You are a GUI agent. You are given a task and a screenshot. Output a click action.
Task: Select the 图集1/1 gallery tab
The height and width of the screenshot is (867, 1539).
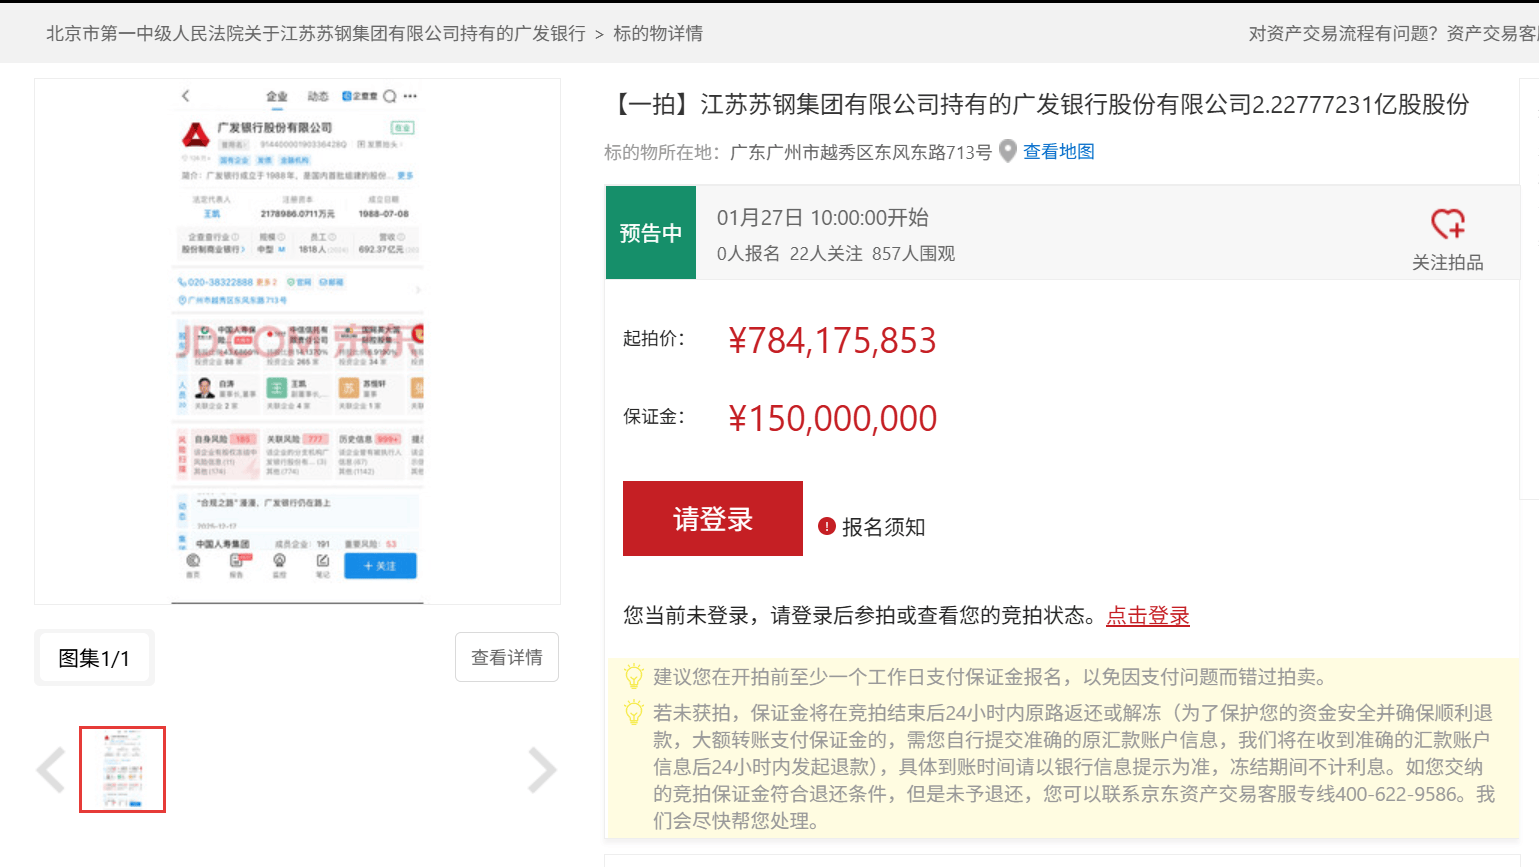point(94,658)
